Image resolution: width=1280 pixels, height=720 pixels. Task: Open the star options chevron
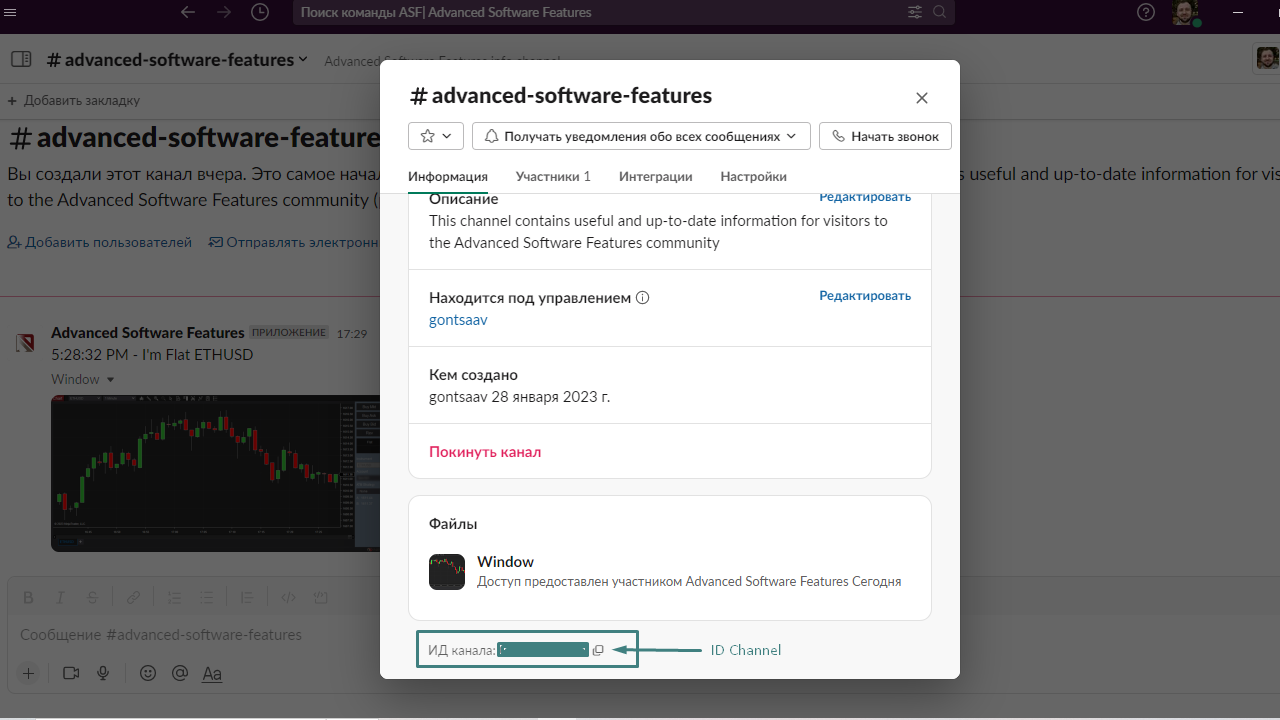click(x=446, y=135)
